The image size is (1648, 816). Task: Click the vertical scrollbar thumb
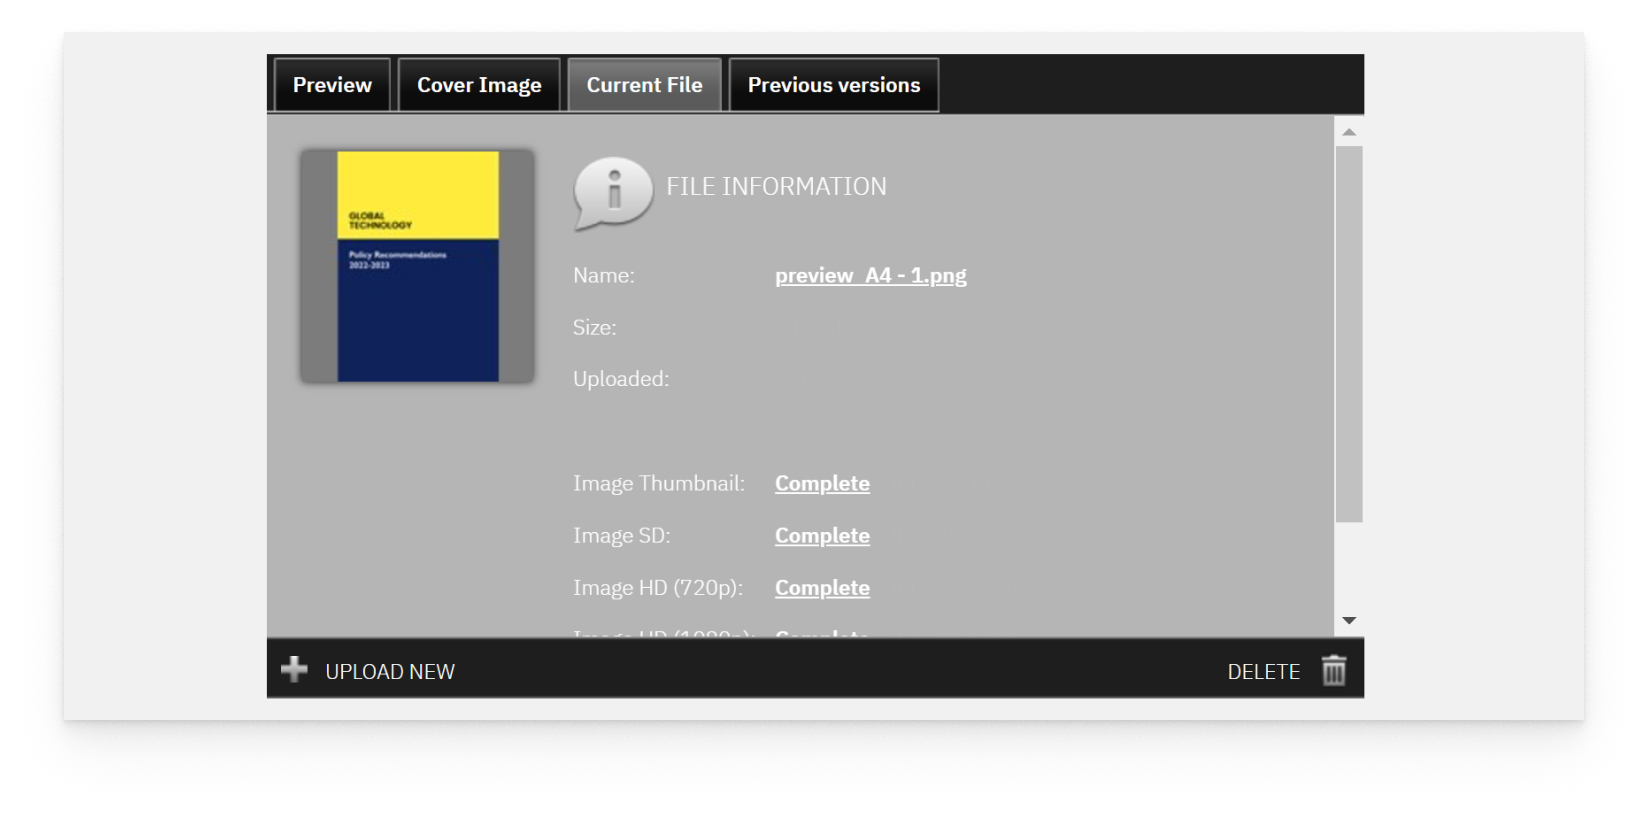[1349, 334]
